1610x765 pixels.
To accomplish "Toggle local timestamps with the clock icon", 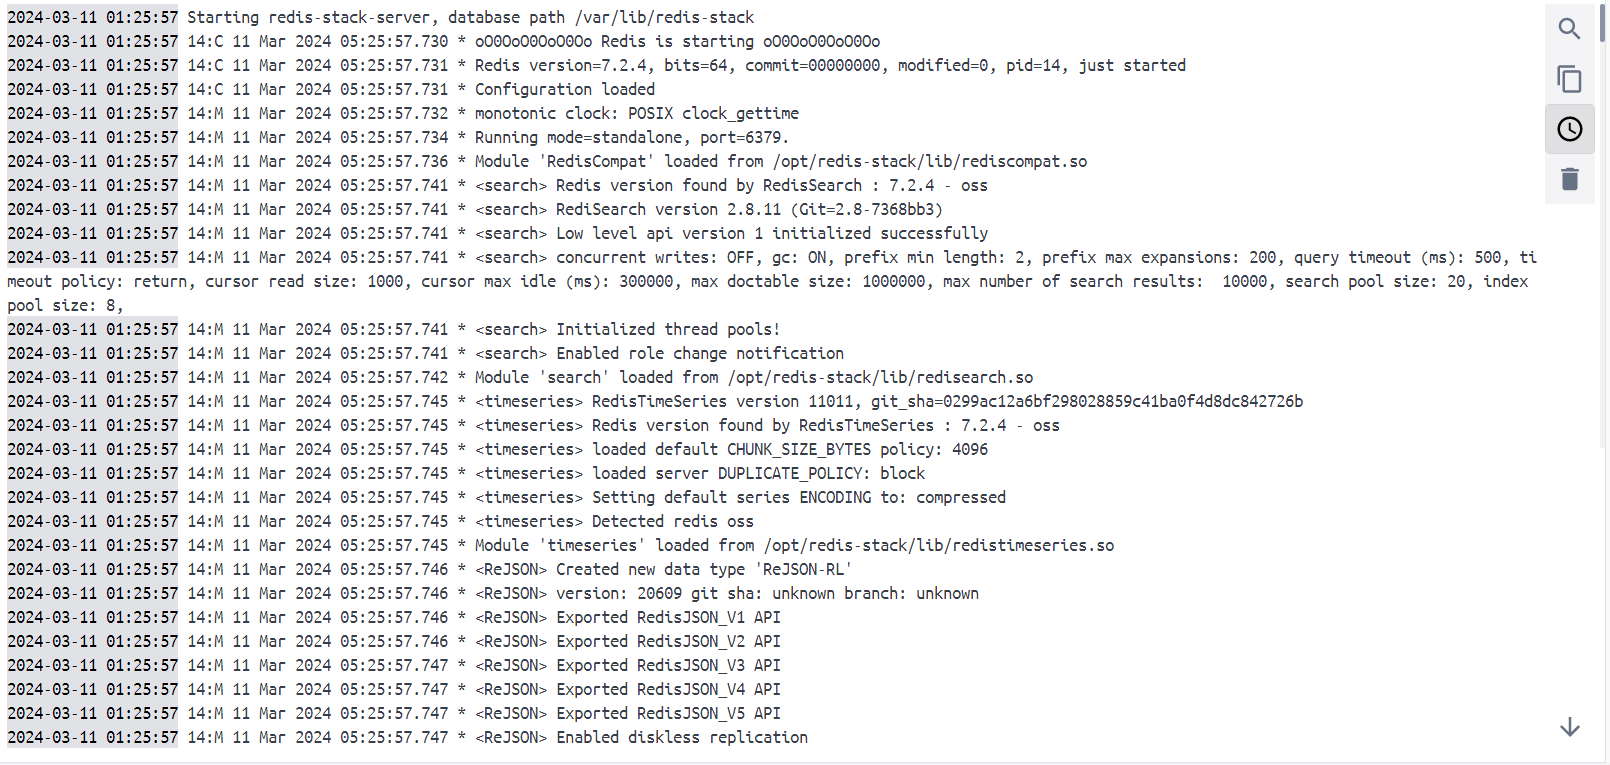I will pyautogui.click(x=1569, y=129).
